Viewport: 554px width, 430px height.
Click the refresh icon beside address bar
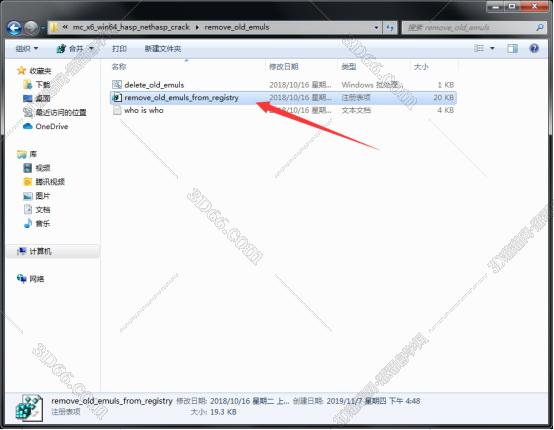point(390,27)
